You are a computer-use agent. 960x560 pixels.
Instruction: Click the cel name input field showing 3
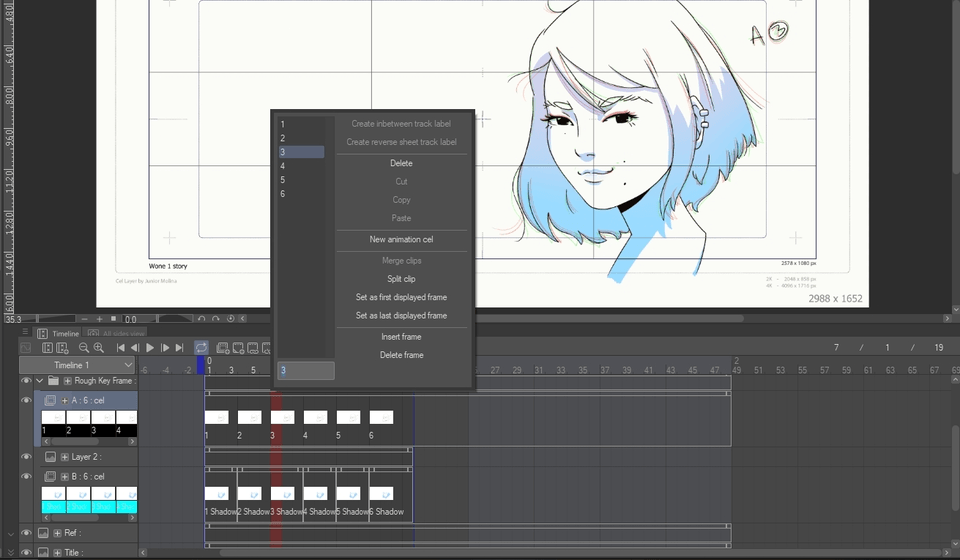click(306, 370)
